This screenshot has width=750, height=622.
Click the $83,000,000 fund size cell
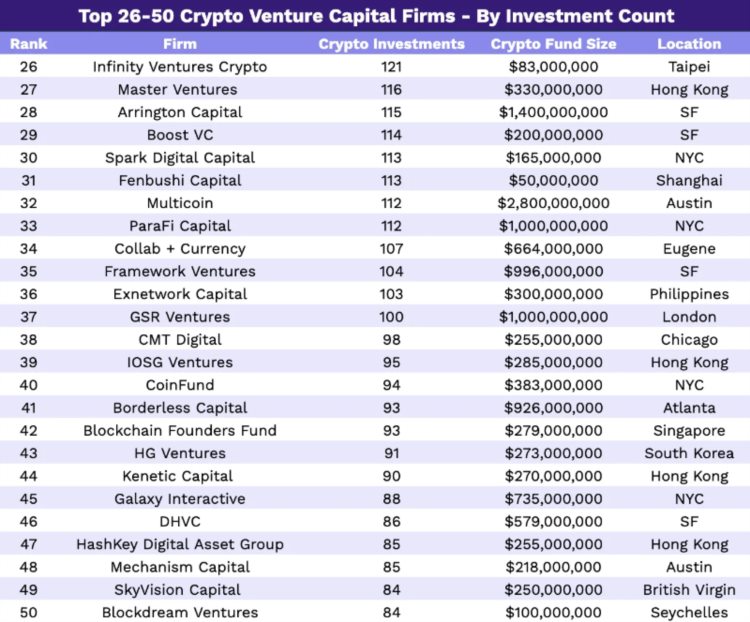point(553,67)
